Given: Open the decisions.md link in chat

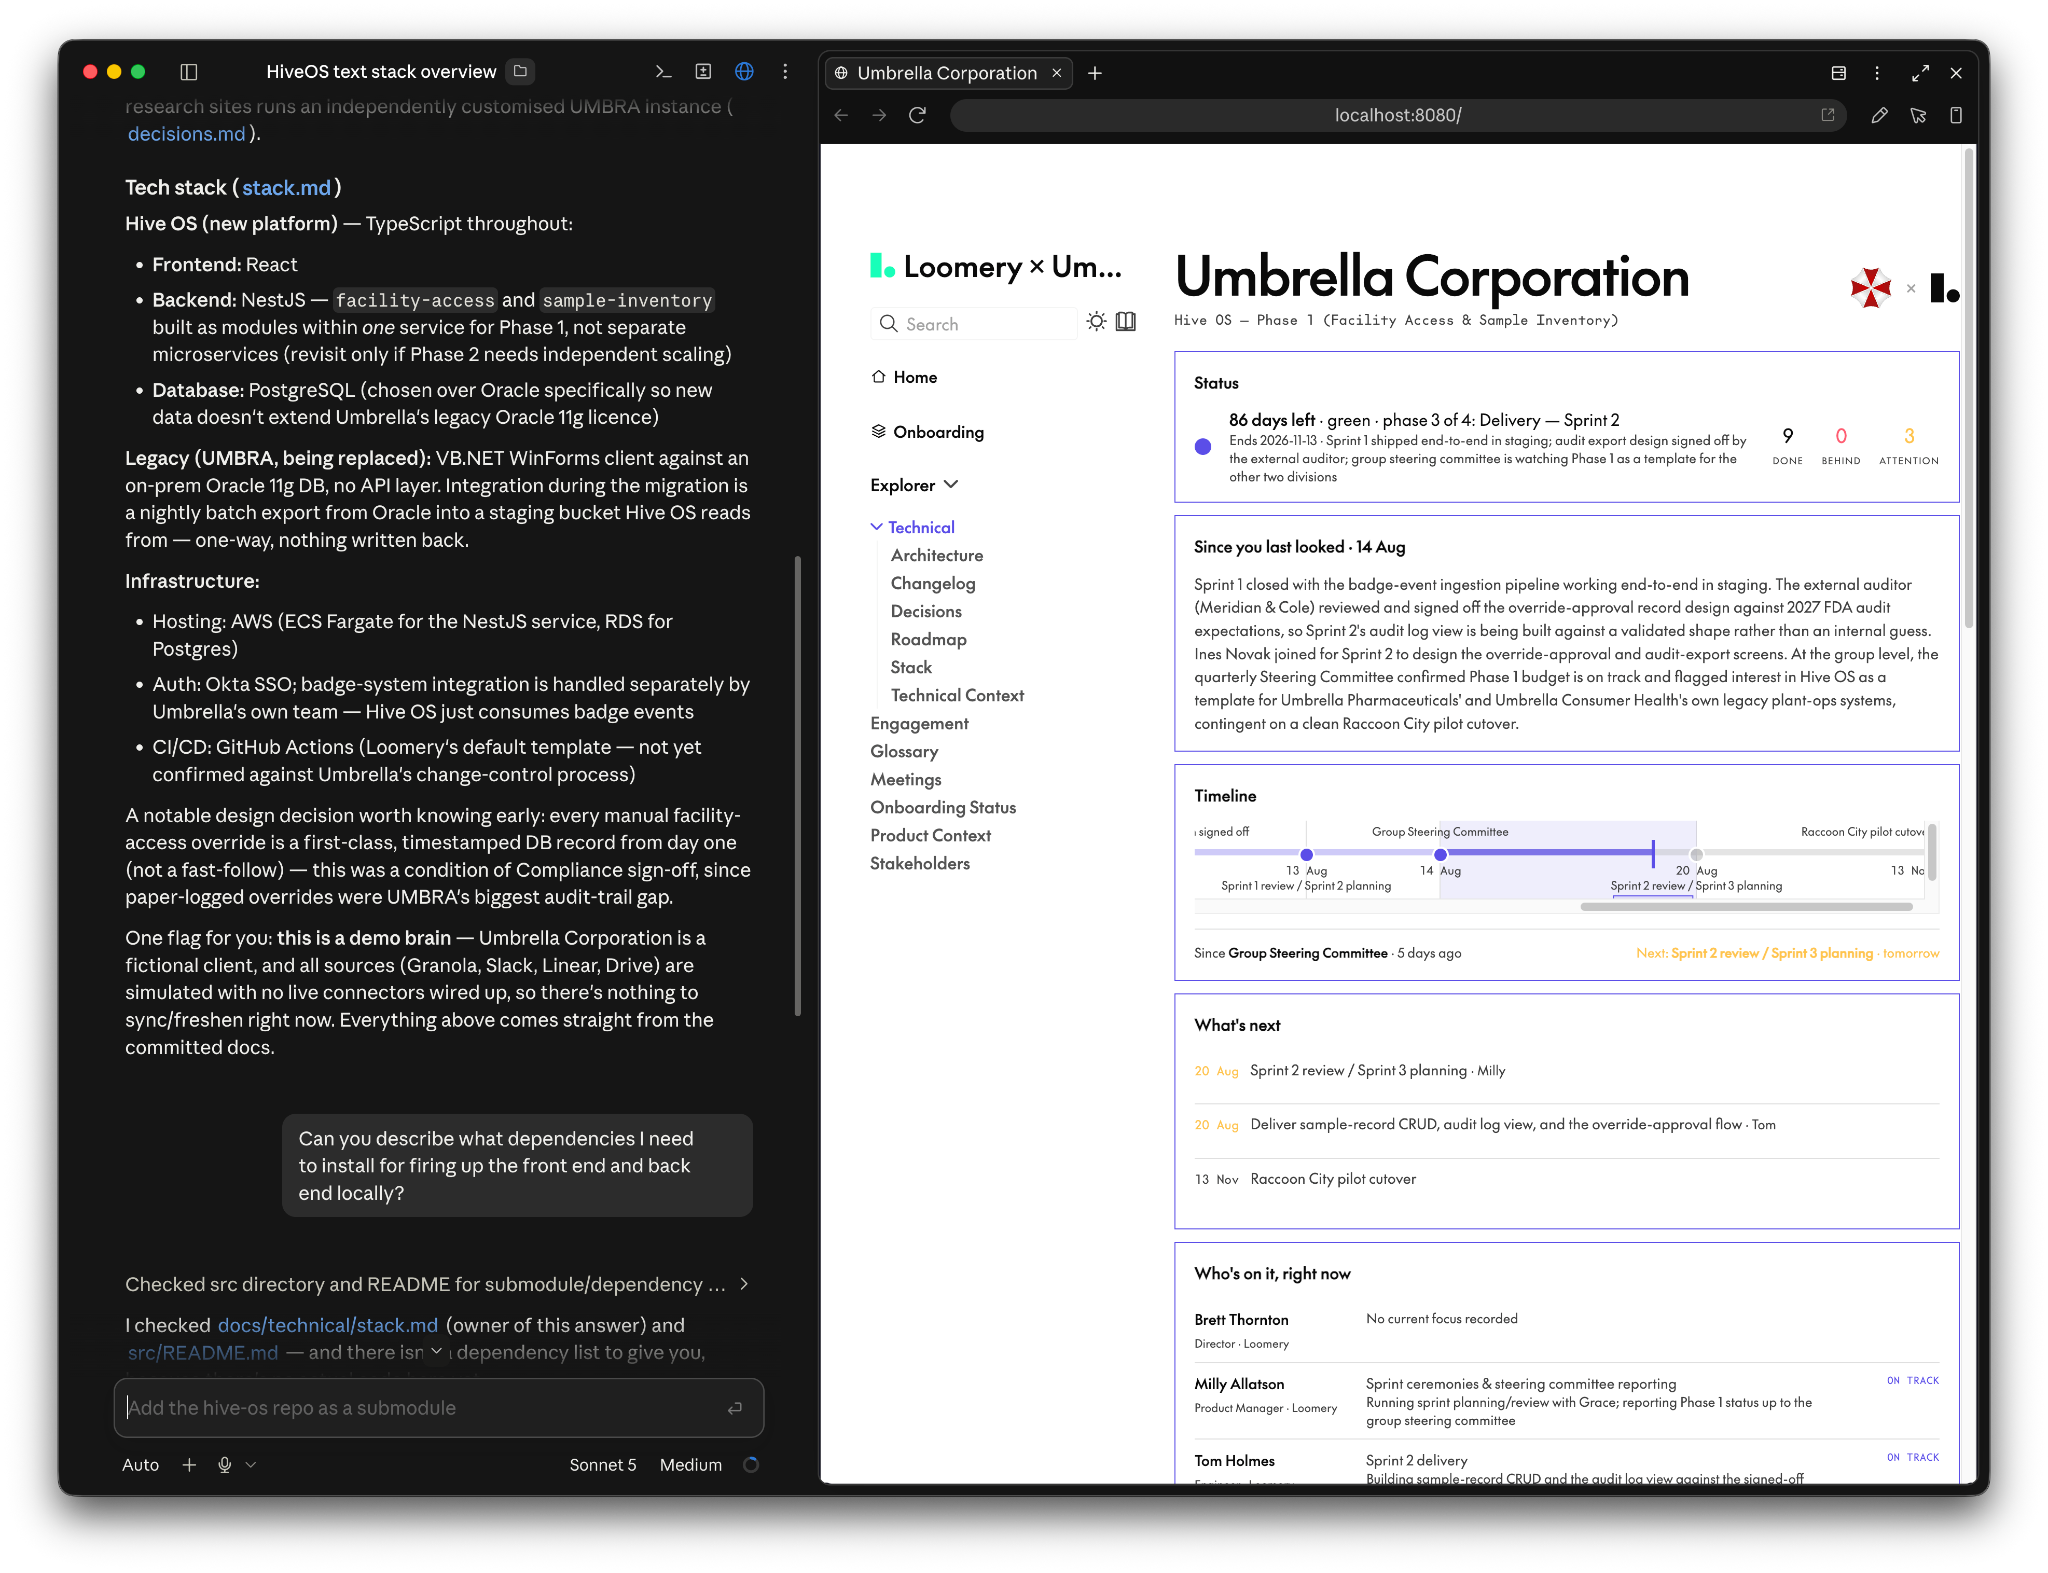Looking at the screenshot, I should (x=186, y=134).
